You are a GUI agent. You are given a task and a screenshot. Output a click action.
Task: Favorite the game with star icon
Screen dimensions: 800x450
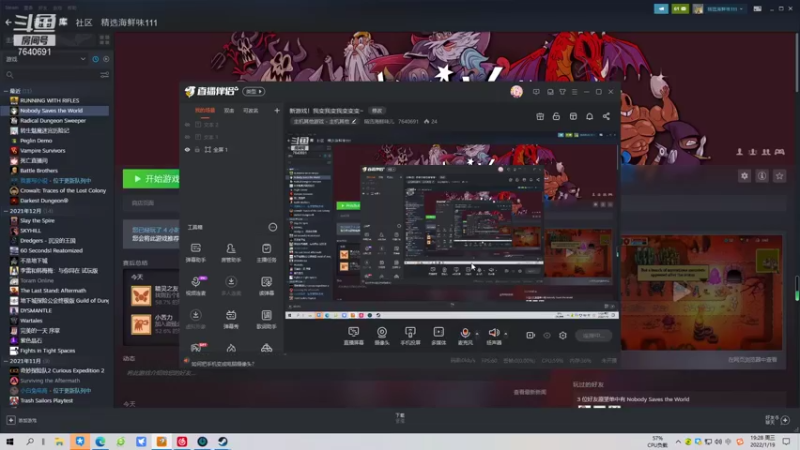click(x=779, y=176)
